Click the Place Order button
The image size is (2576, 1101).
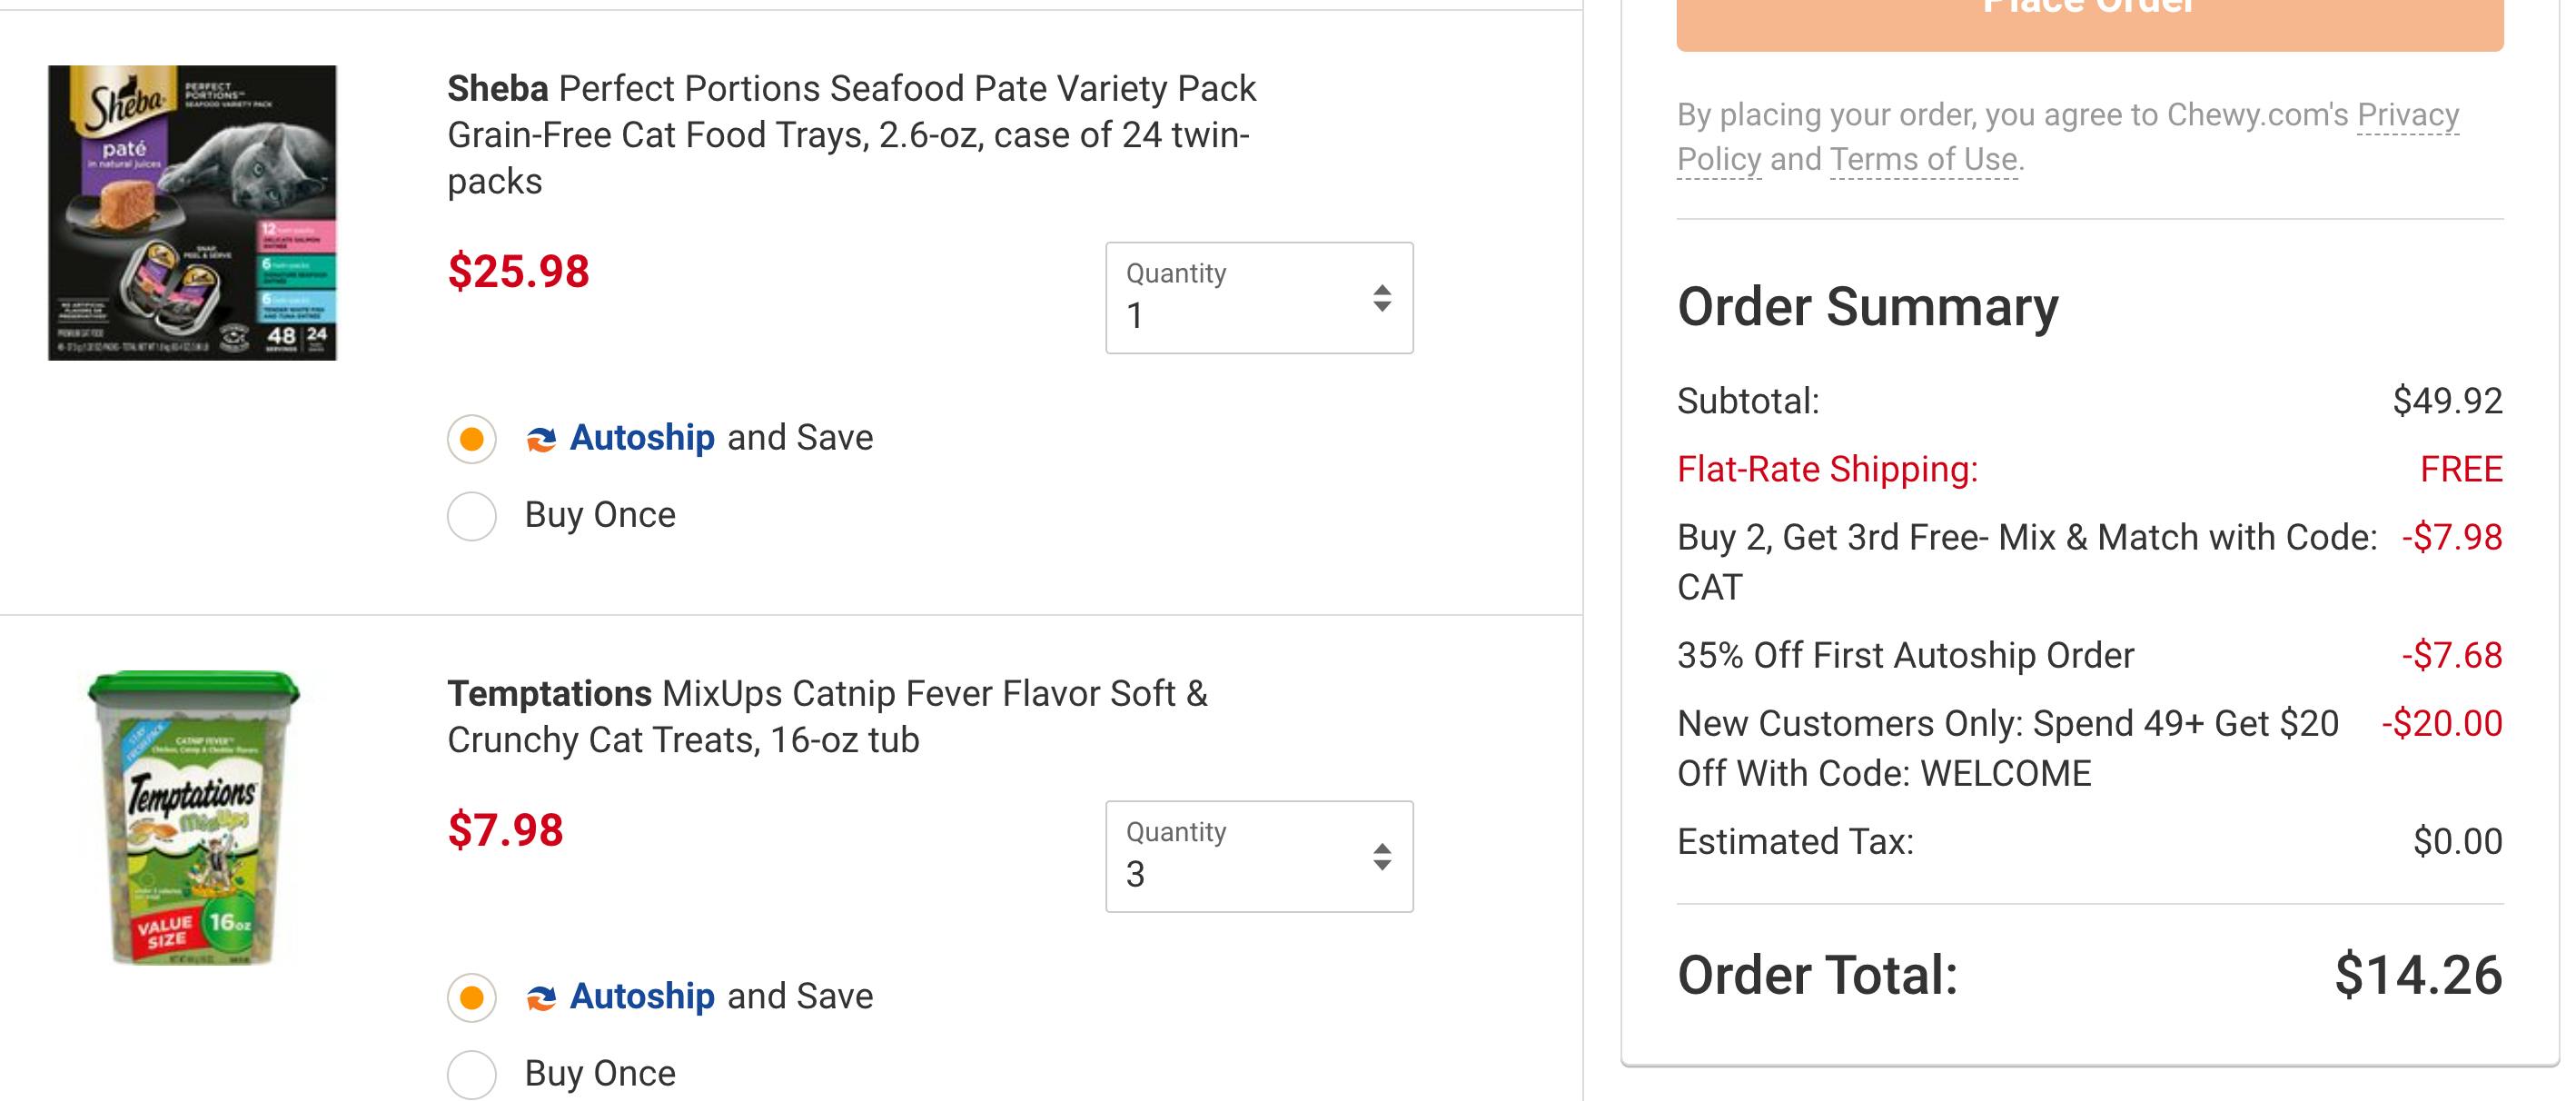coord(2089,18)
